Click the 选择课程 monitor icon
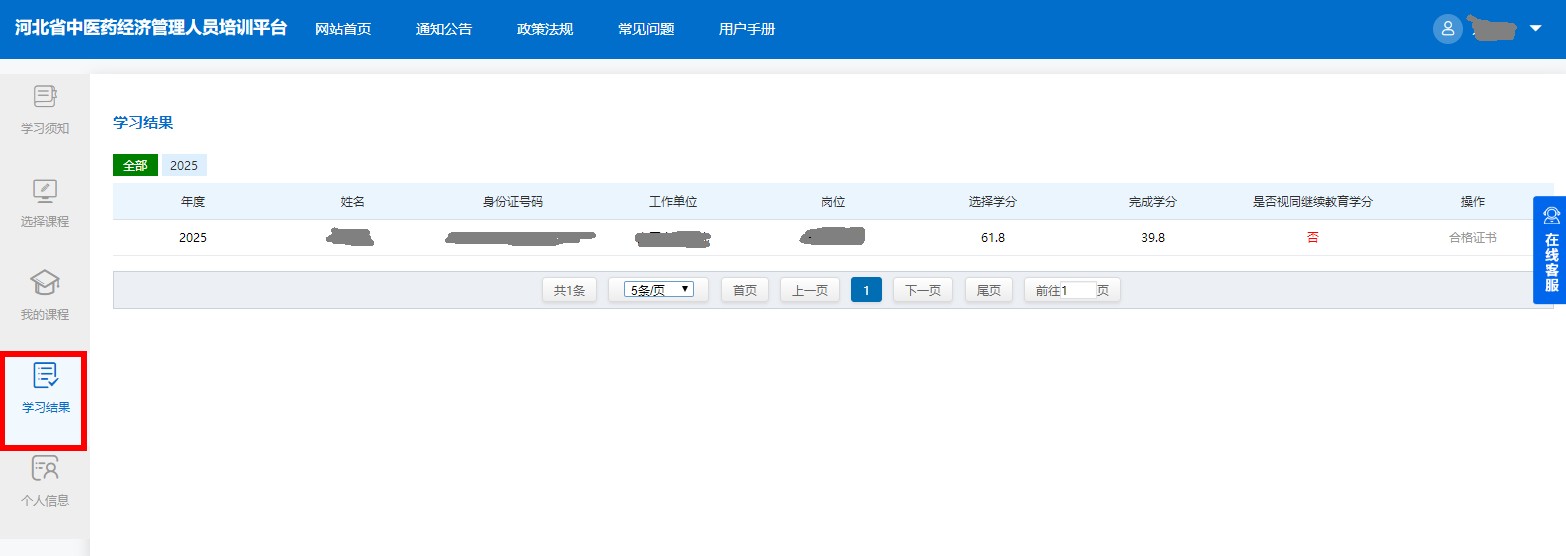Image resolution: width=1566 pixels, height=556 pixels. point(45,190)
